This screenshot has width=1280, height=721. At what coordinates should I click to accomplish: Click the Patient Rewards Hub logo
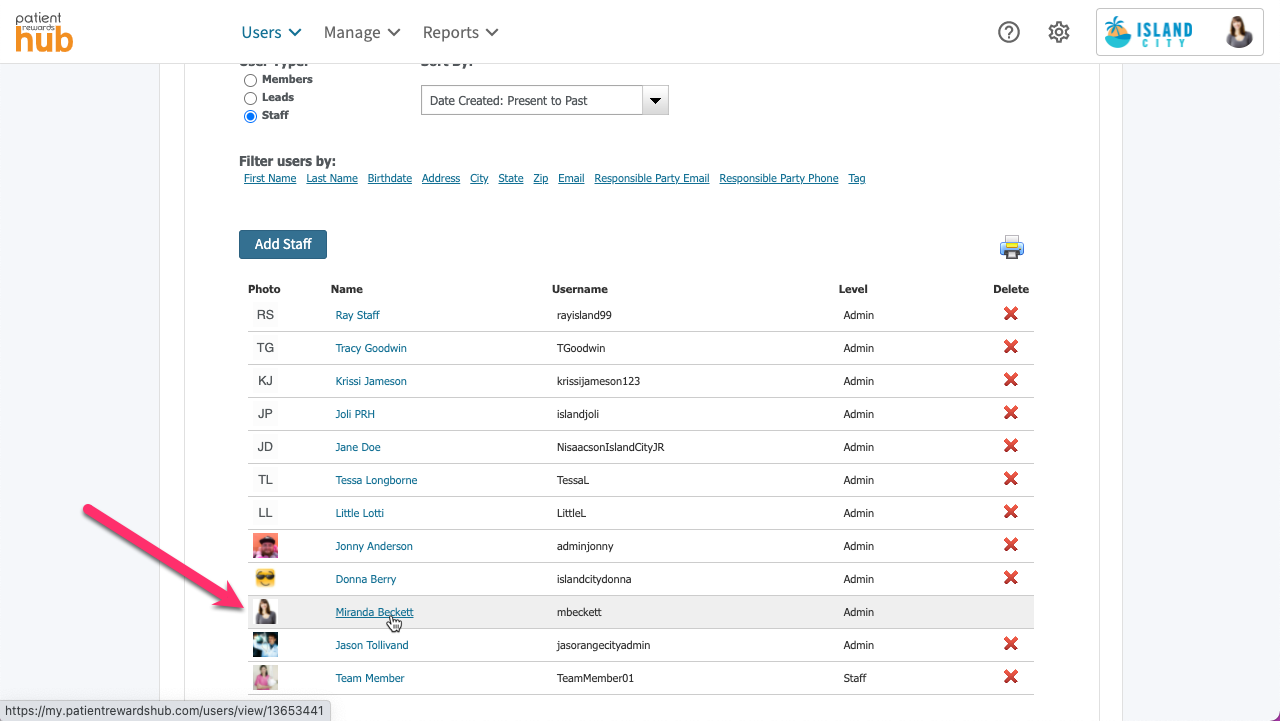[x=44, y=32]
